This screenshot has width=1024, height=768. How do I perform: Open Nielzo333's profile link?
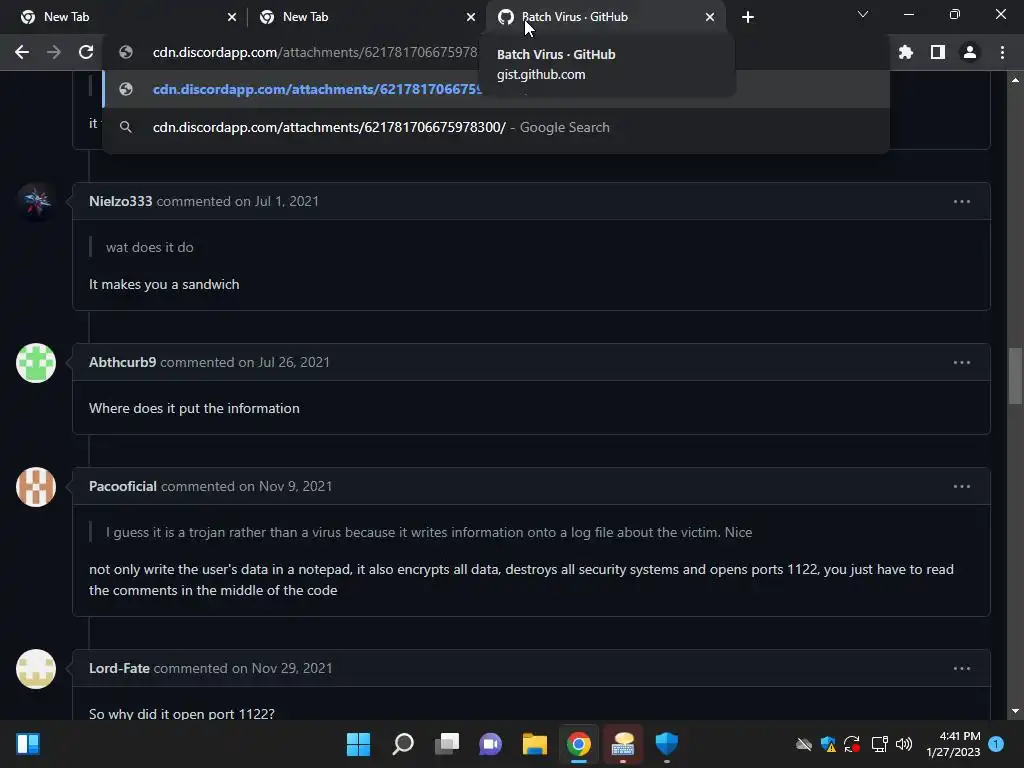[x=120, y=201]
